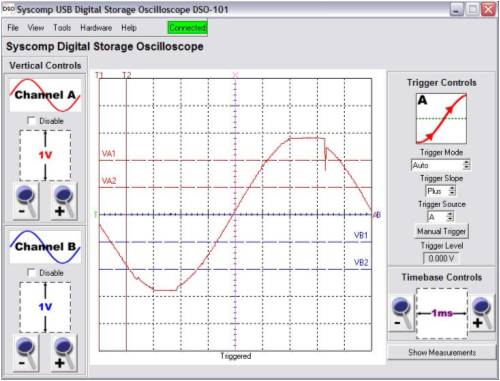Click the Show Measurements button
The image size is (500, 381).
coord(442,352)
